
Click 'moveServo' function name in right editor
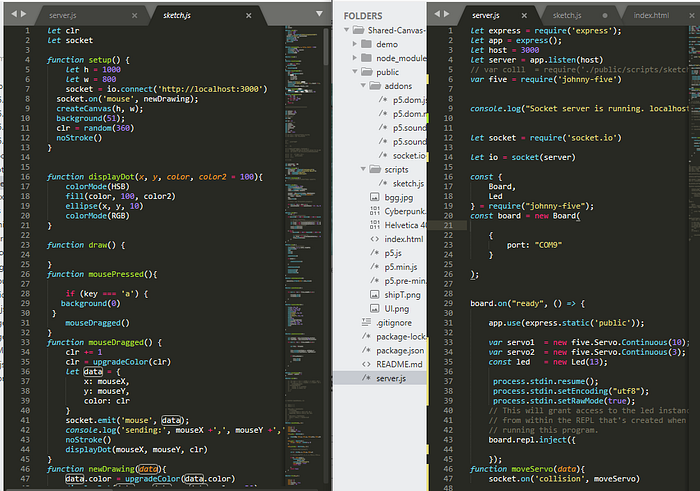click(532, 469)
